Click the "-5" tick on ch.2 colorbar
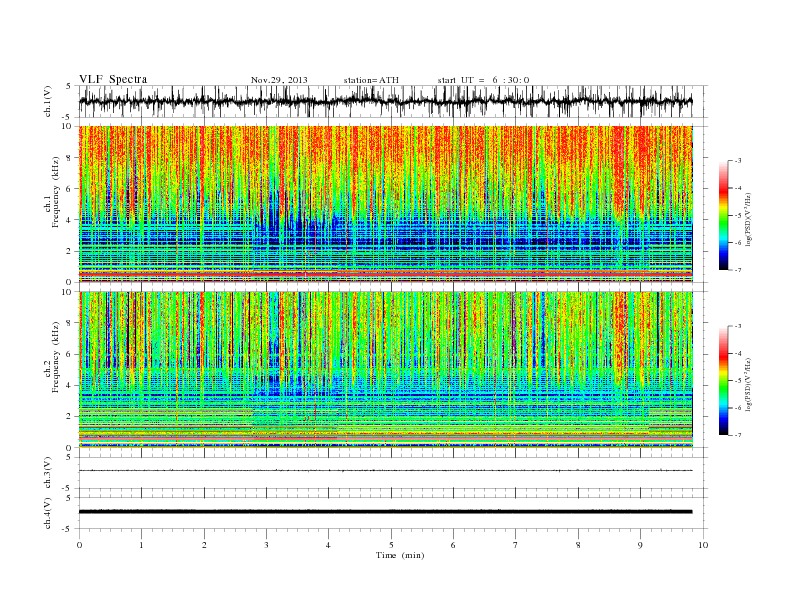Viewport: 792px width, 612px height. (x=738, y=381)
